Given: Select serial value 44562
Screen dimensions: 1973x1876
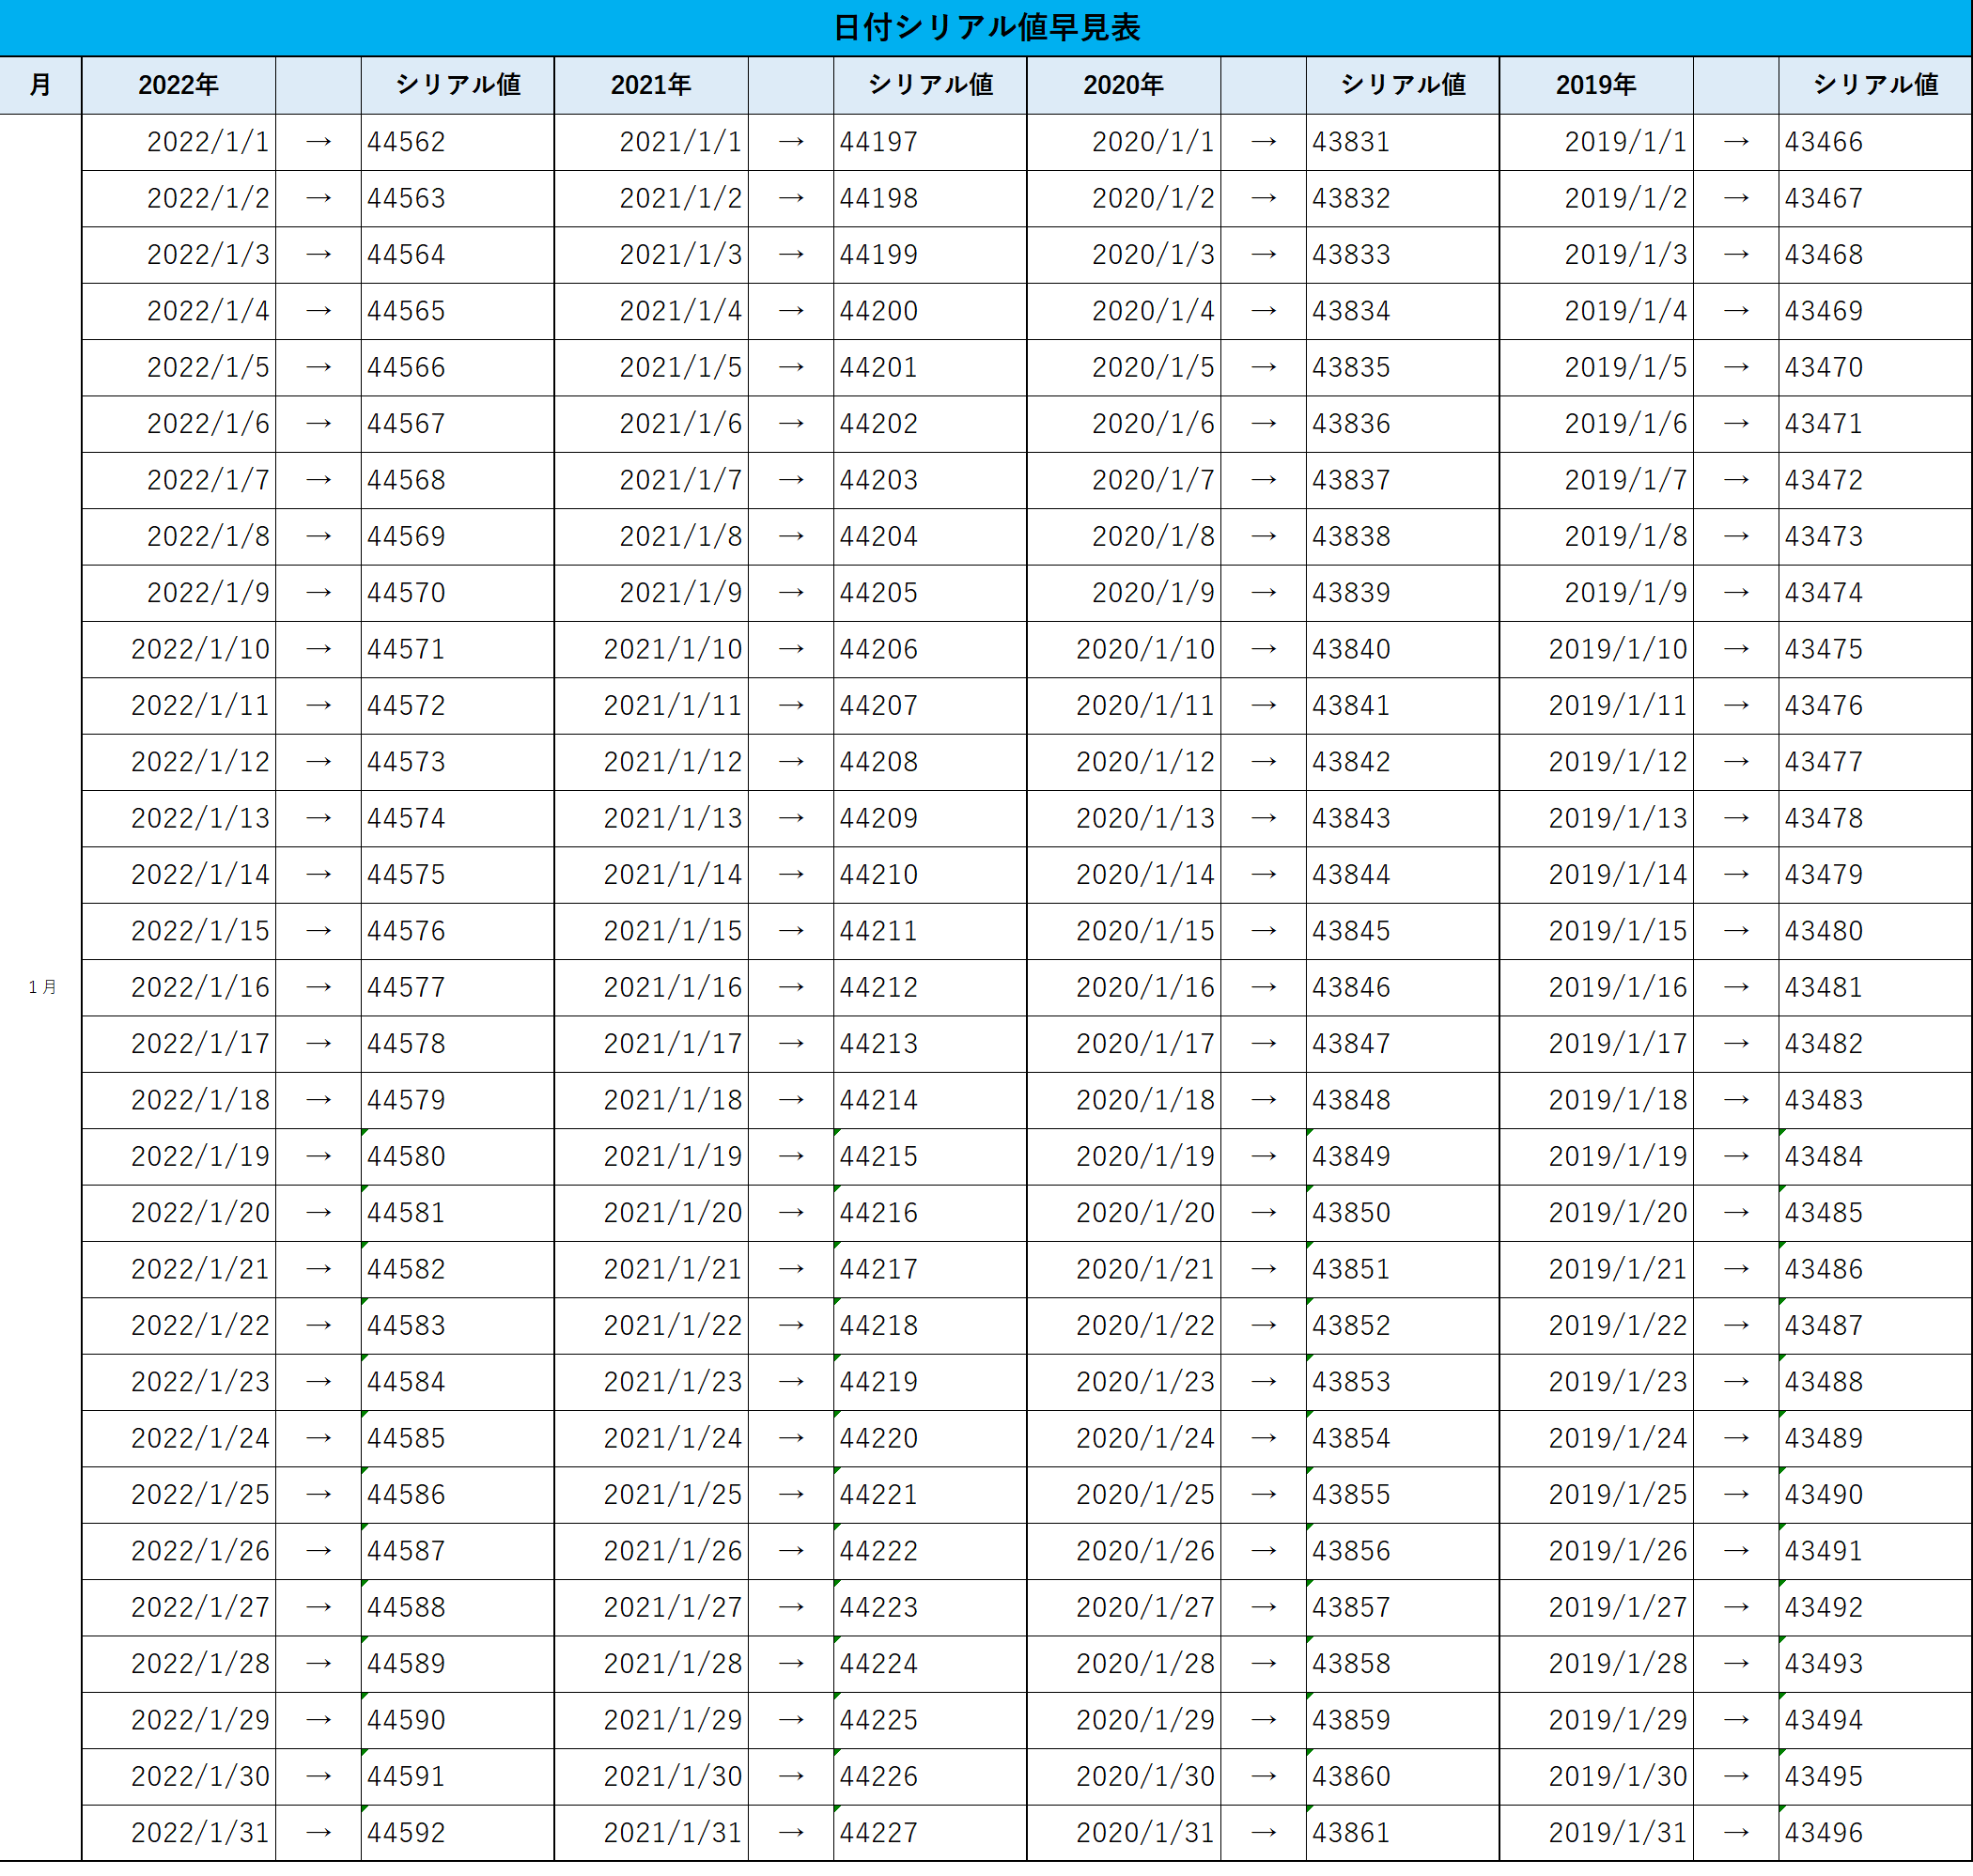Looking at the screenshot, I should coord(458,142).
